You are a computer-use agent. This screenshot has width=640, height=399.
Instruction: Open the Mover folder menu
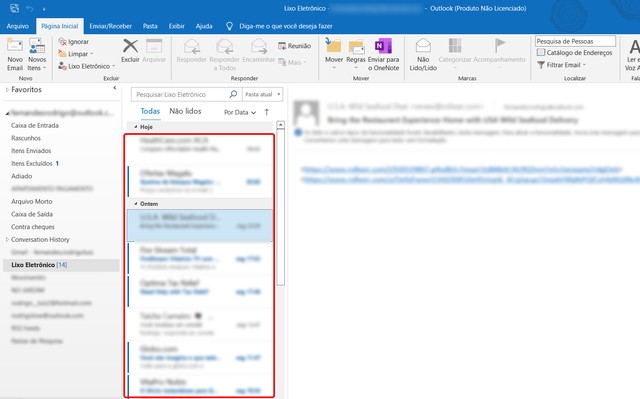333,54
